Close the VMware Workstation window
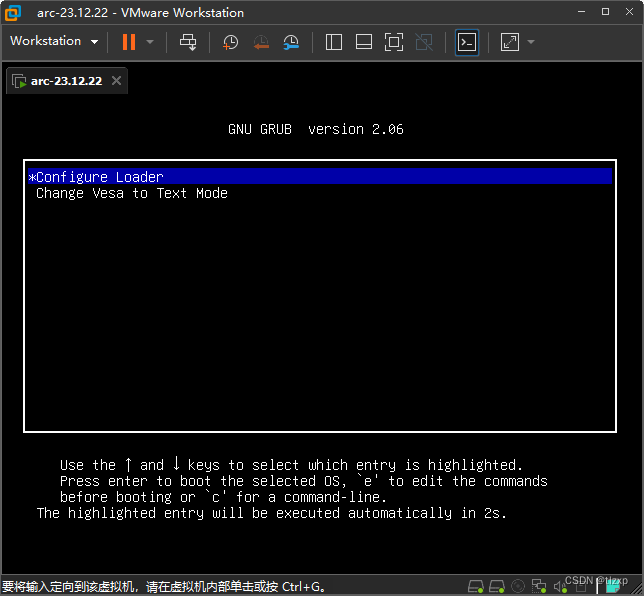 629,12
